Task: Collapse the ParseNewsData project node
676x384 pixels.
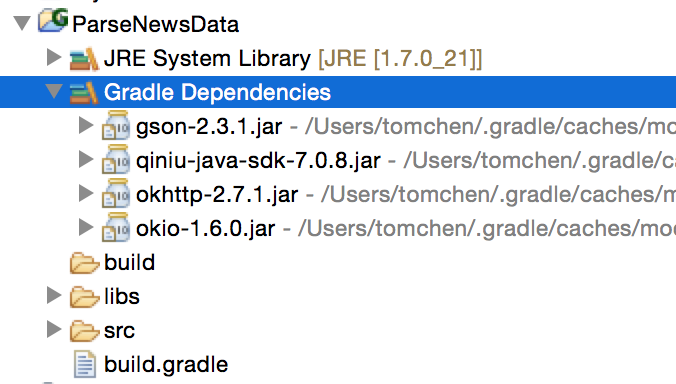Action: [x=22, y=23]
